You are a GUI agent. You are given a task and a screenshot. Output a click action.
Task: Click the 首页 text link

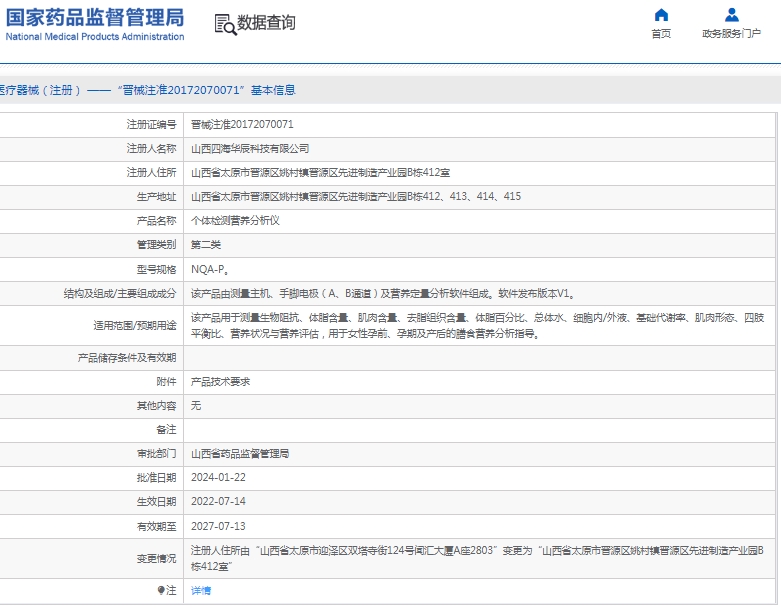pos(661,33)
